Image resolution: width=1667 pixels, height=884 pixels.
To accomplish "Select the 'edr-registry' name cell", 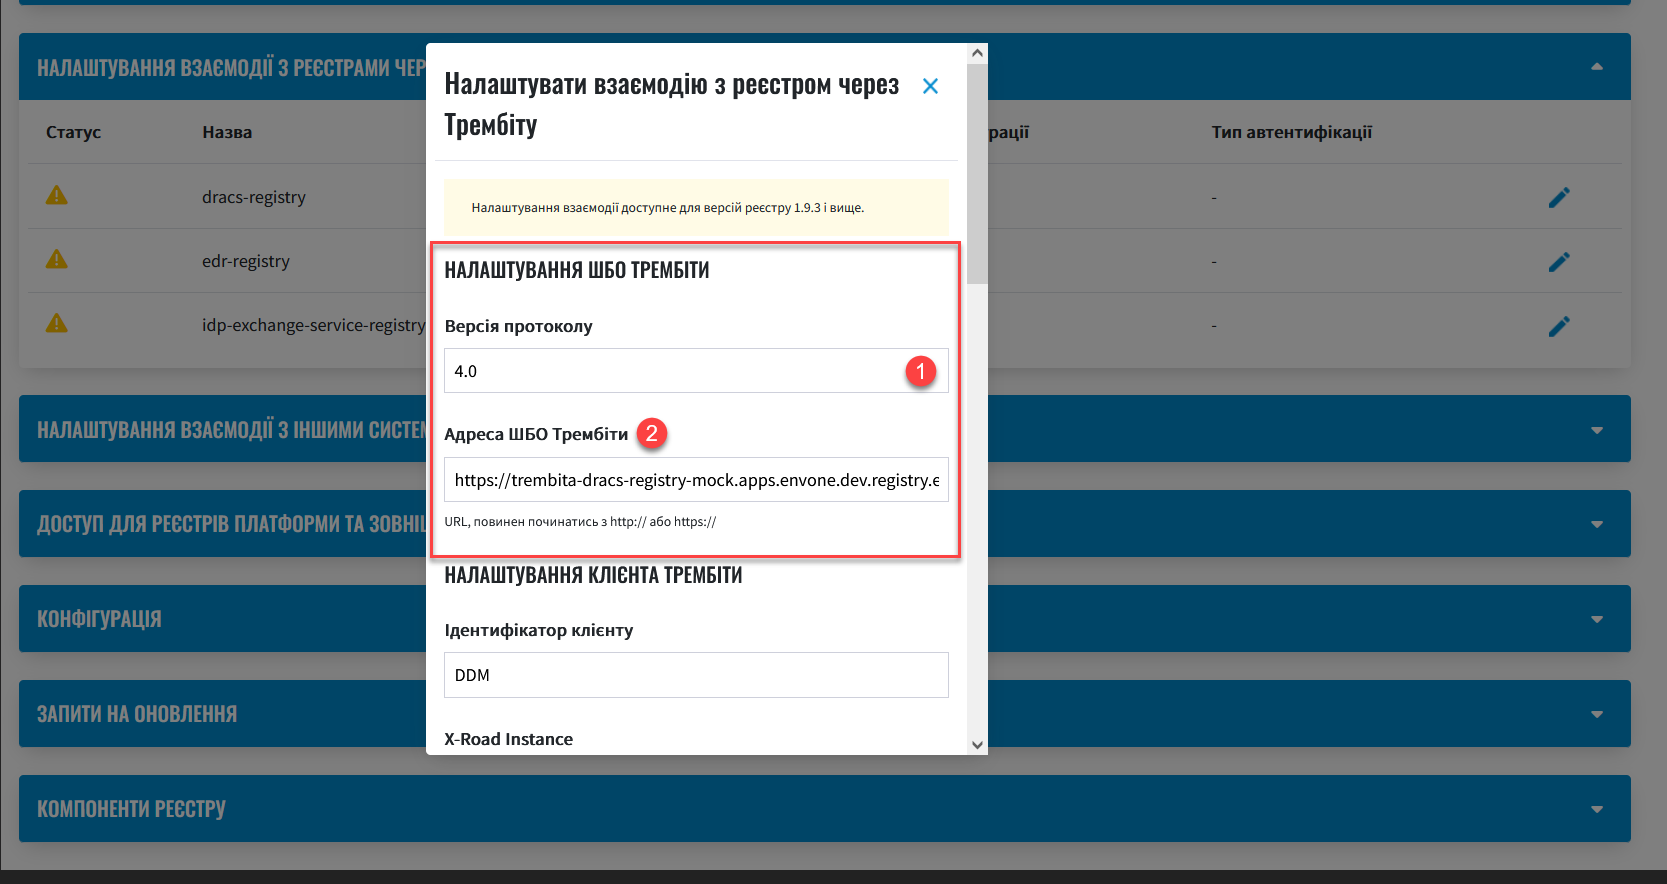I will click(246, 261).
